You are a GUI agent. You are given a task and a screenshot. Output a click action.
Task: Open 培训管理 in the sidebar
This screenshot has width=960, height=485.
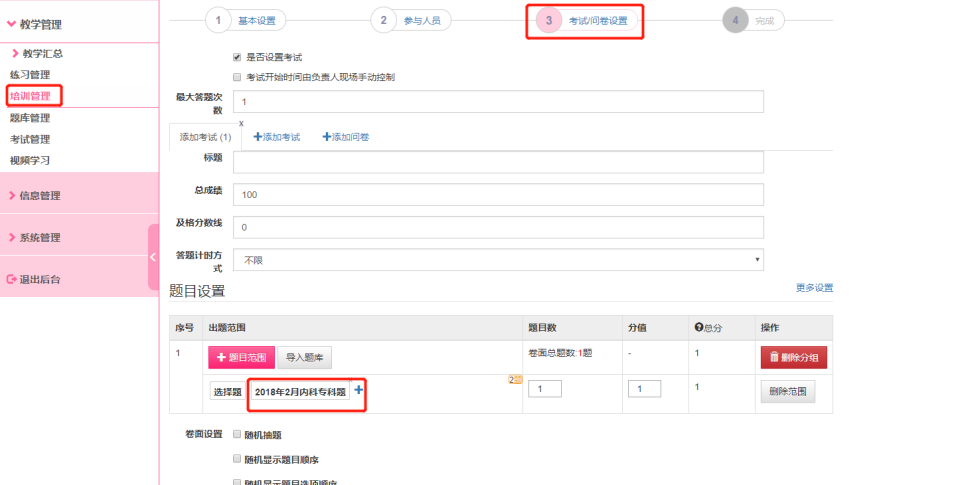[31, 96]
